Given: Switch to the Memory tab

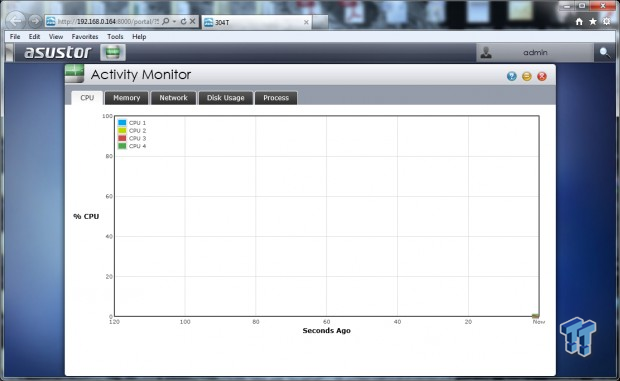Looking at the screenshot, I should coord(127,98).
